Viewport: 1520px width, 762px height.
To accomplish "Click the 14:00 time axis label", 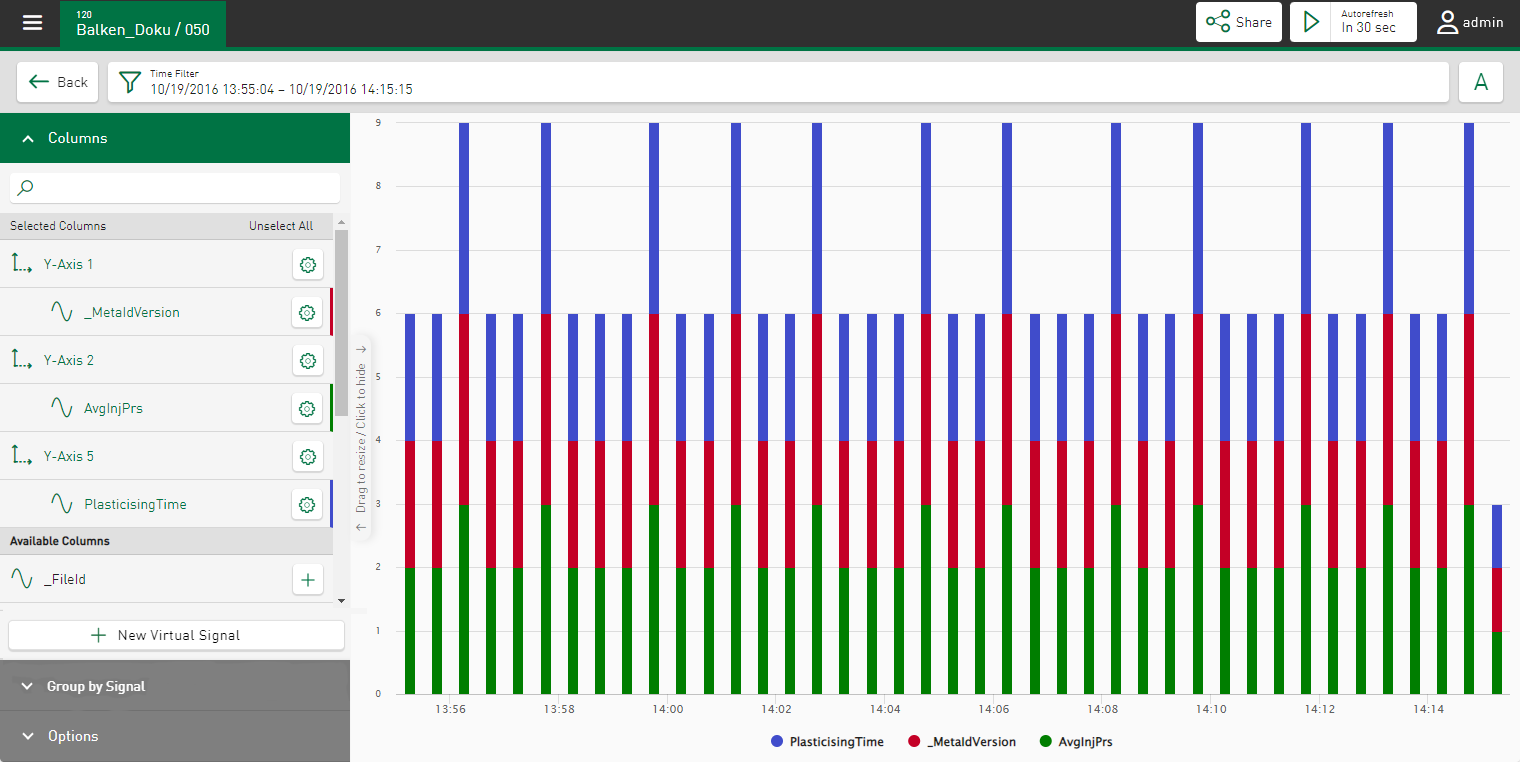I will 667,709.
